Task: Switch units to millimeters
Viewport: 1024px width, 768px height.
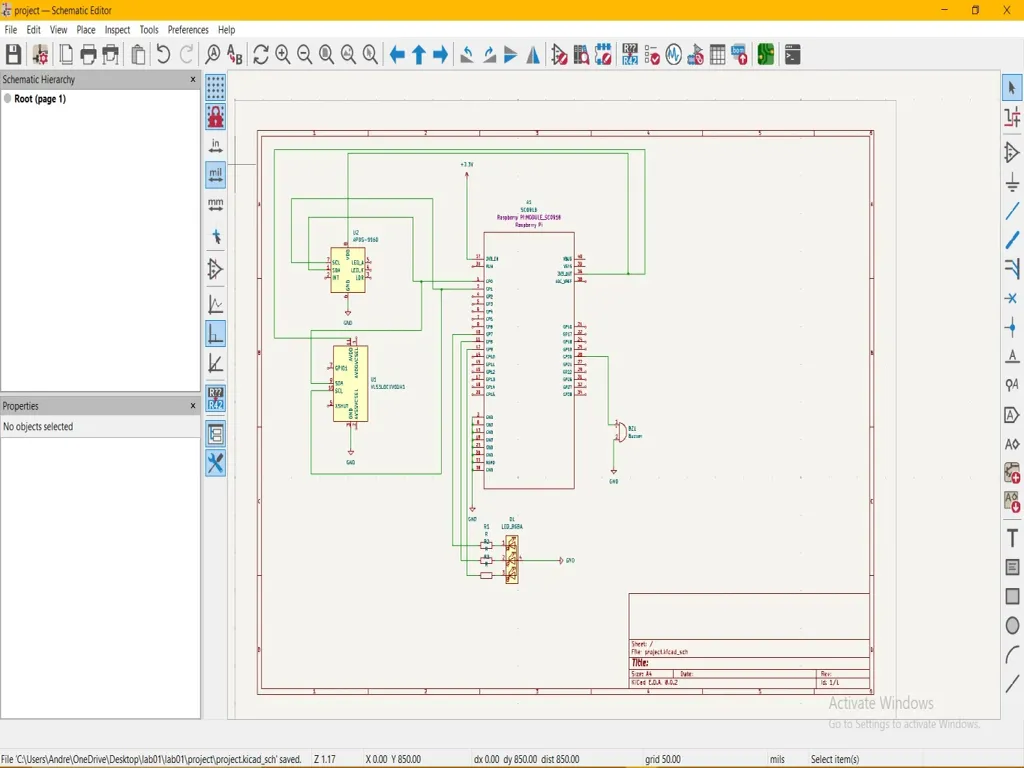Action: click(x=216, y=205)
